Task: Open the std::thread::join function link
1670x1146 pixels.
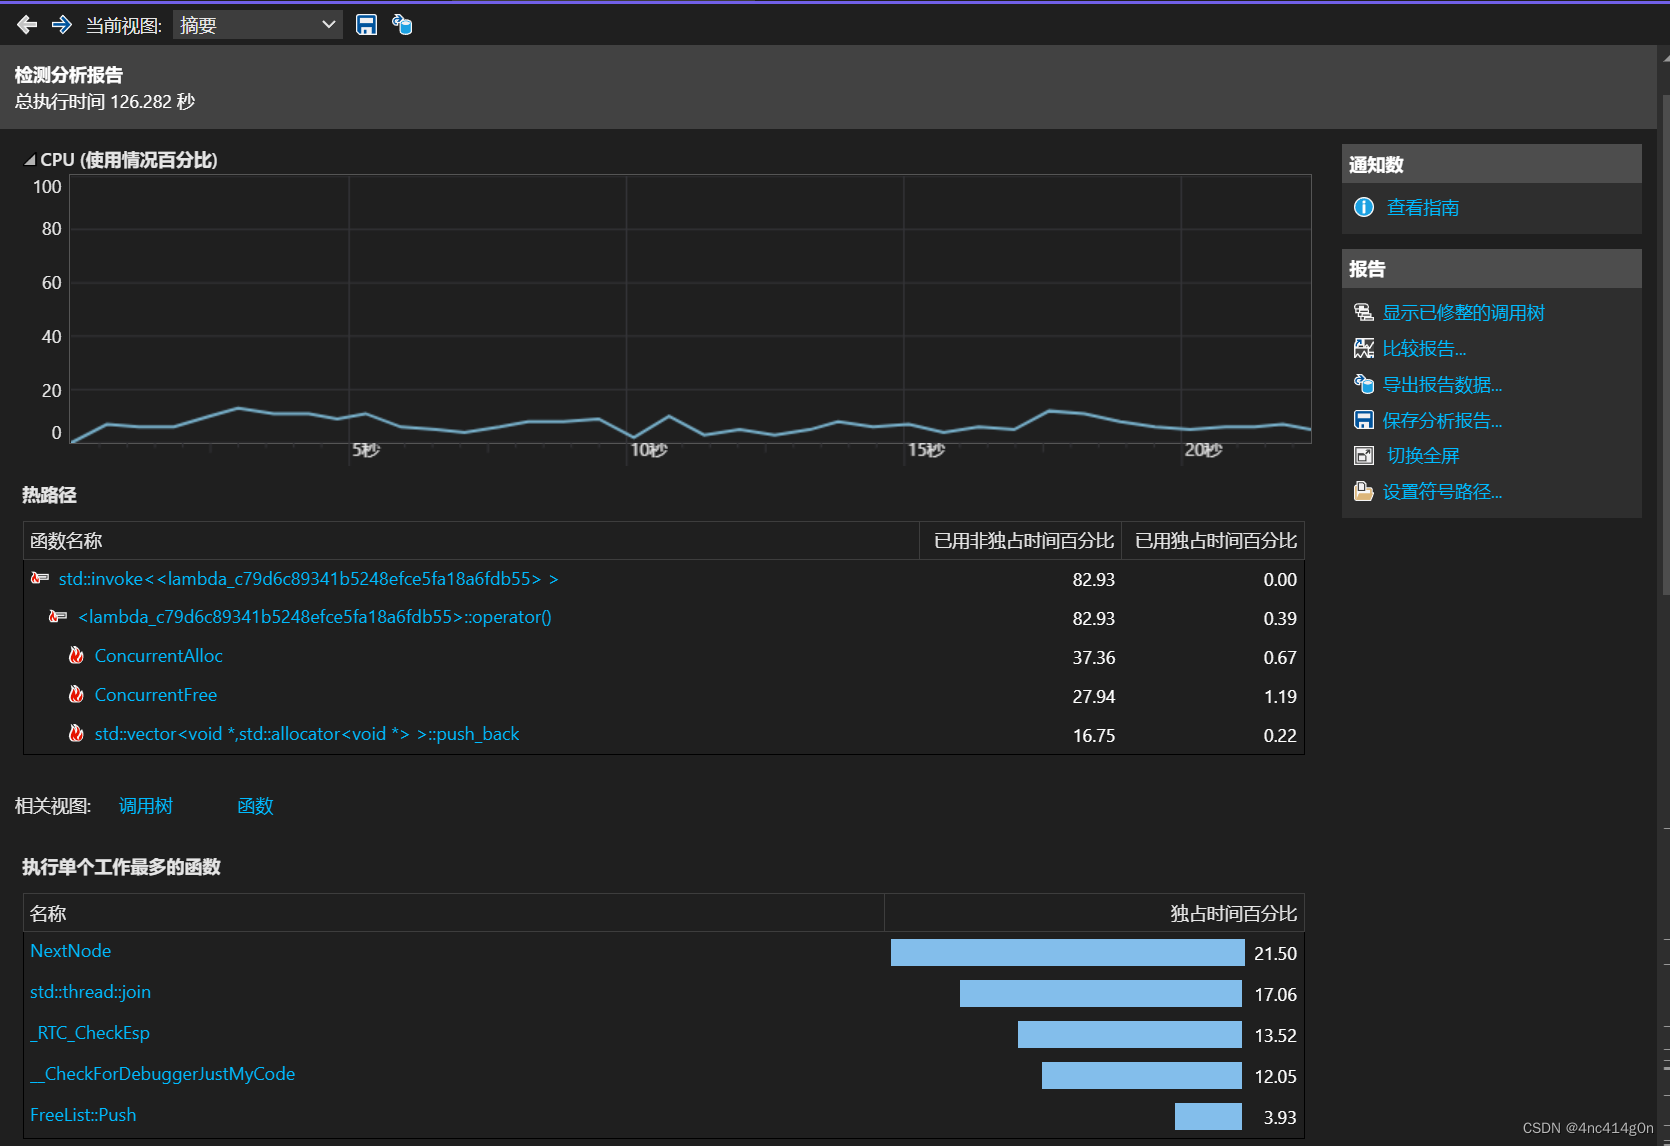Action: coord(90,992)
